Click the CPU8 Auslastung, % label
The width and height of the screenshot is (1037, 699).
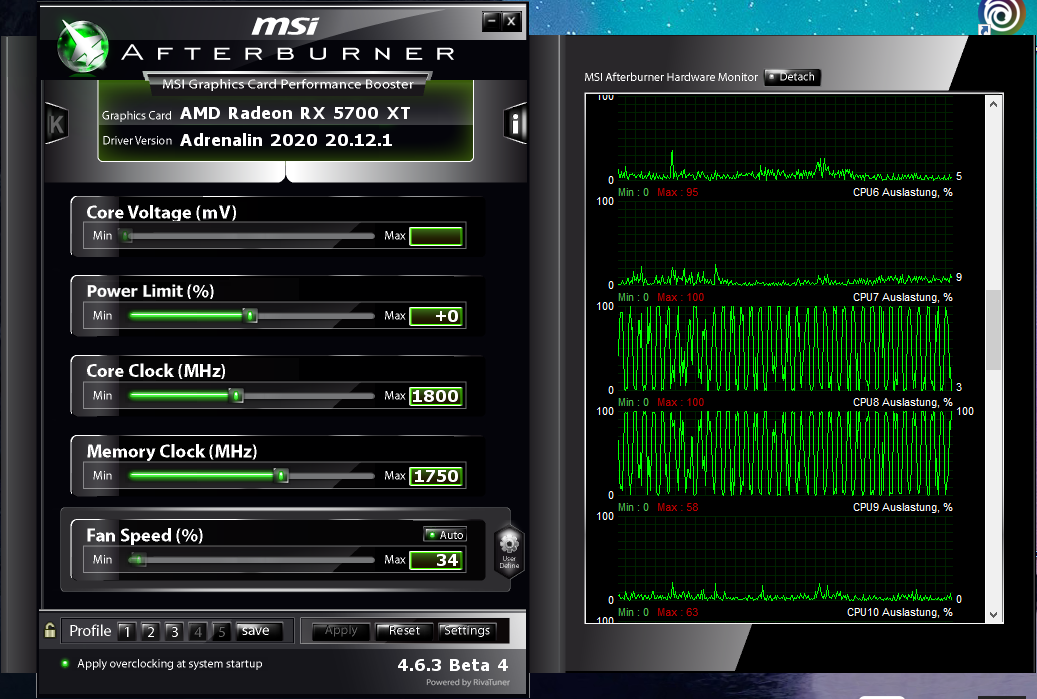pos(903,403)
